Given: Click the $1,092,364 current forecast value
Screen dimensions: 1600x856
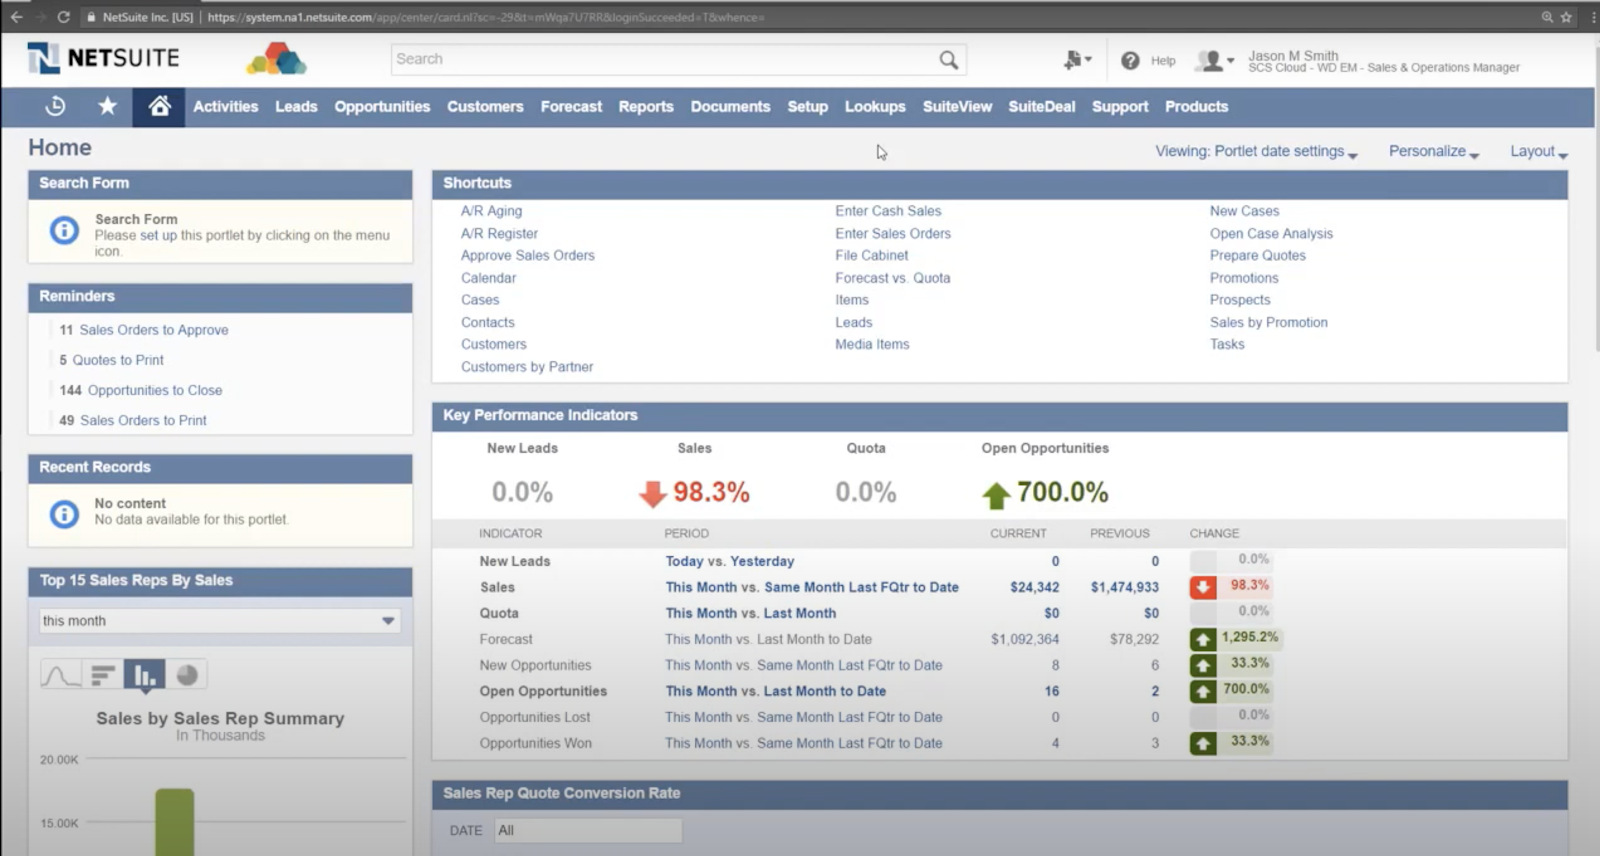Looking at the screenshot, I should [1025, 639].
